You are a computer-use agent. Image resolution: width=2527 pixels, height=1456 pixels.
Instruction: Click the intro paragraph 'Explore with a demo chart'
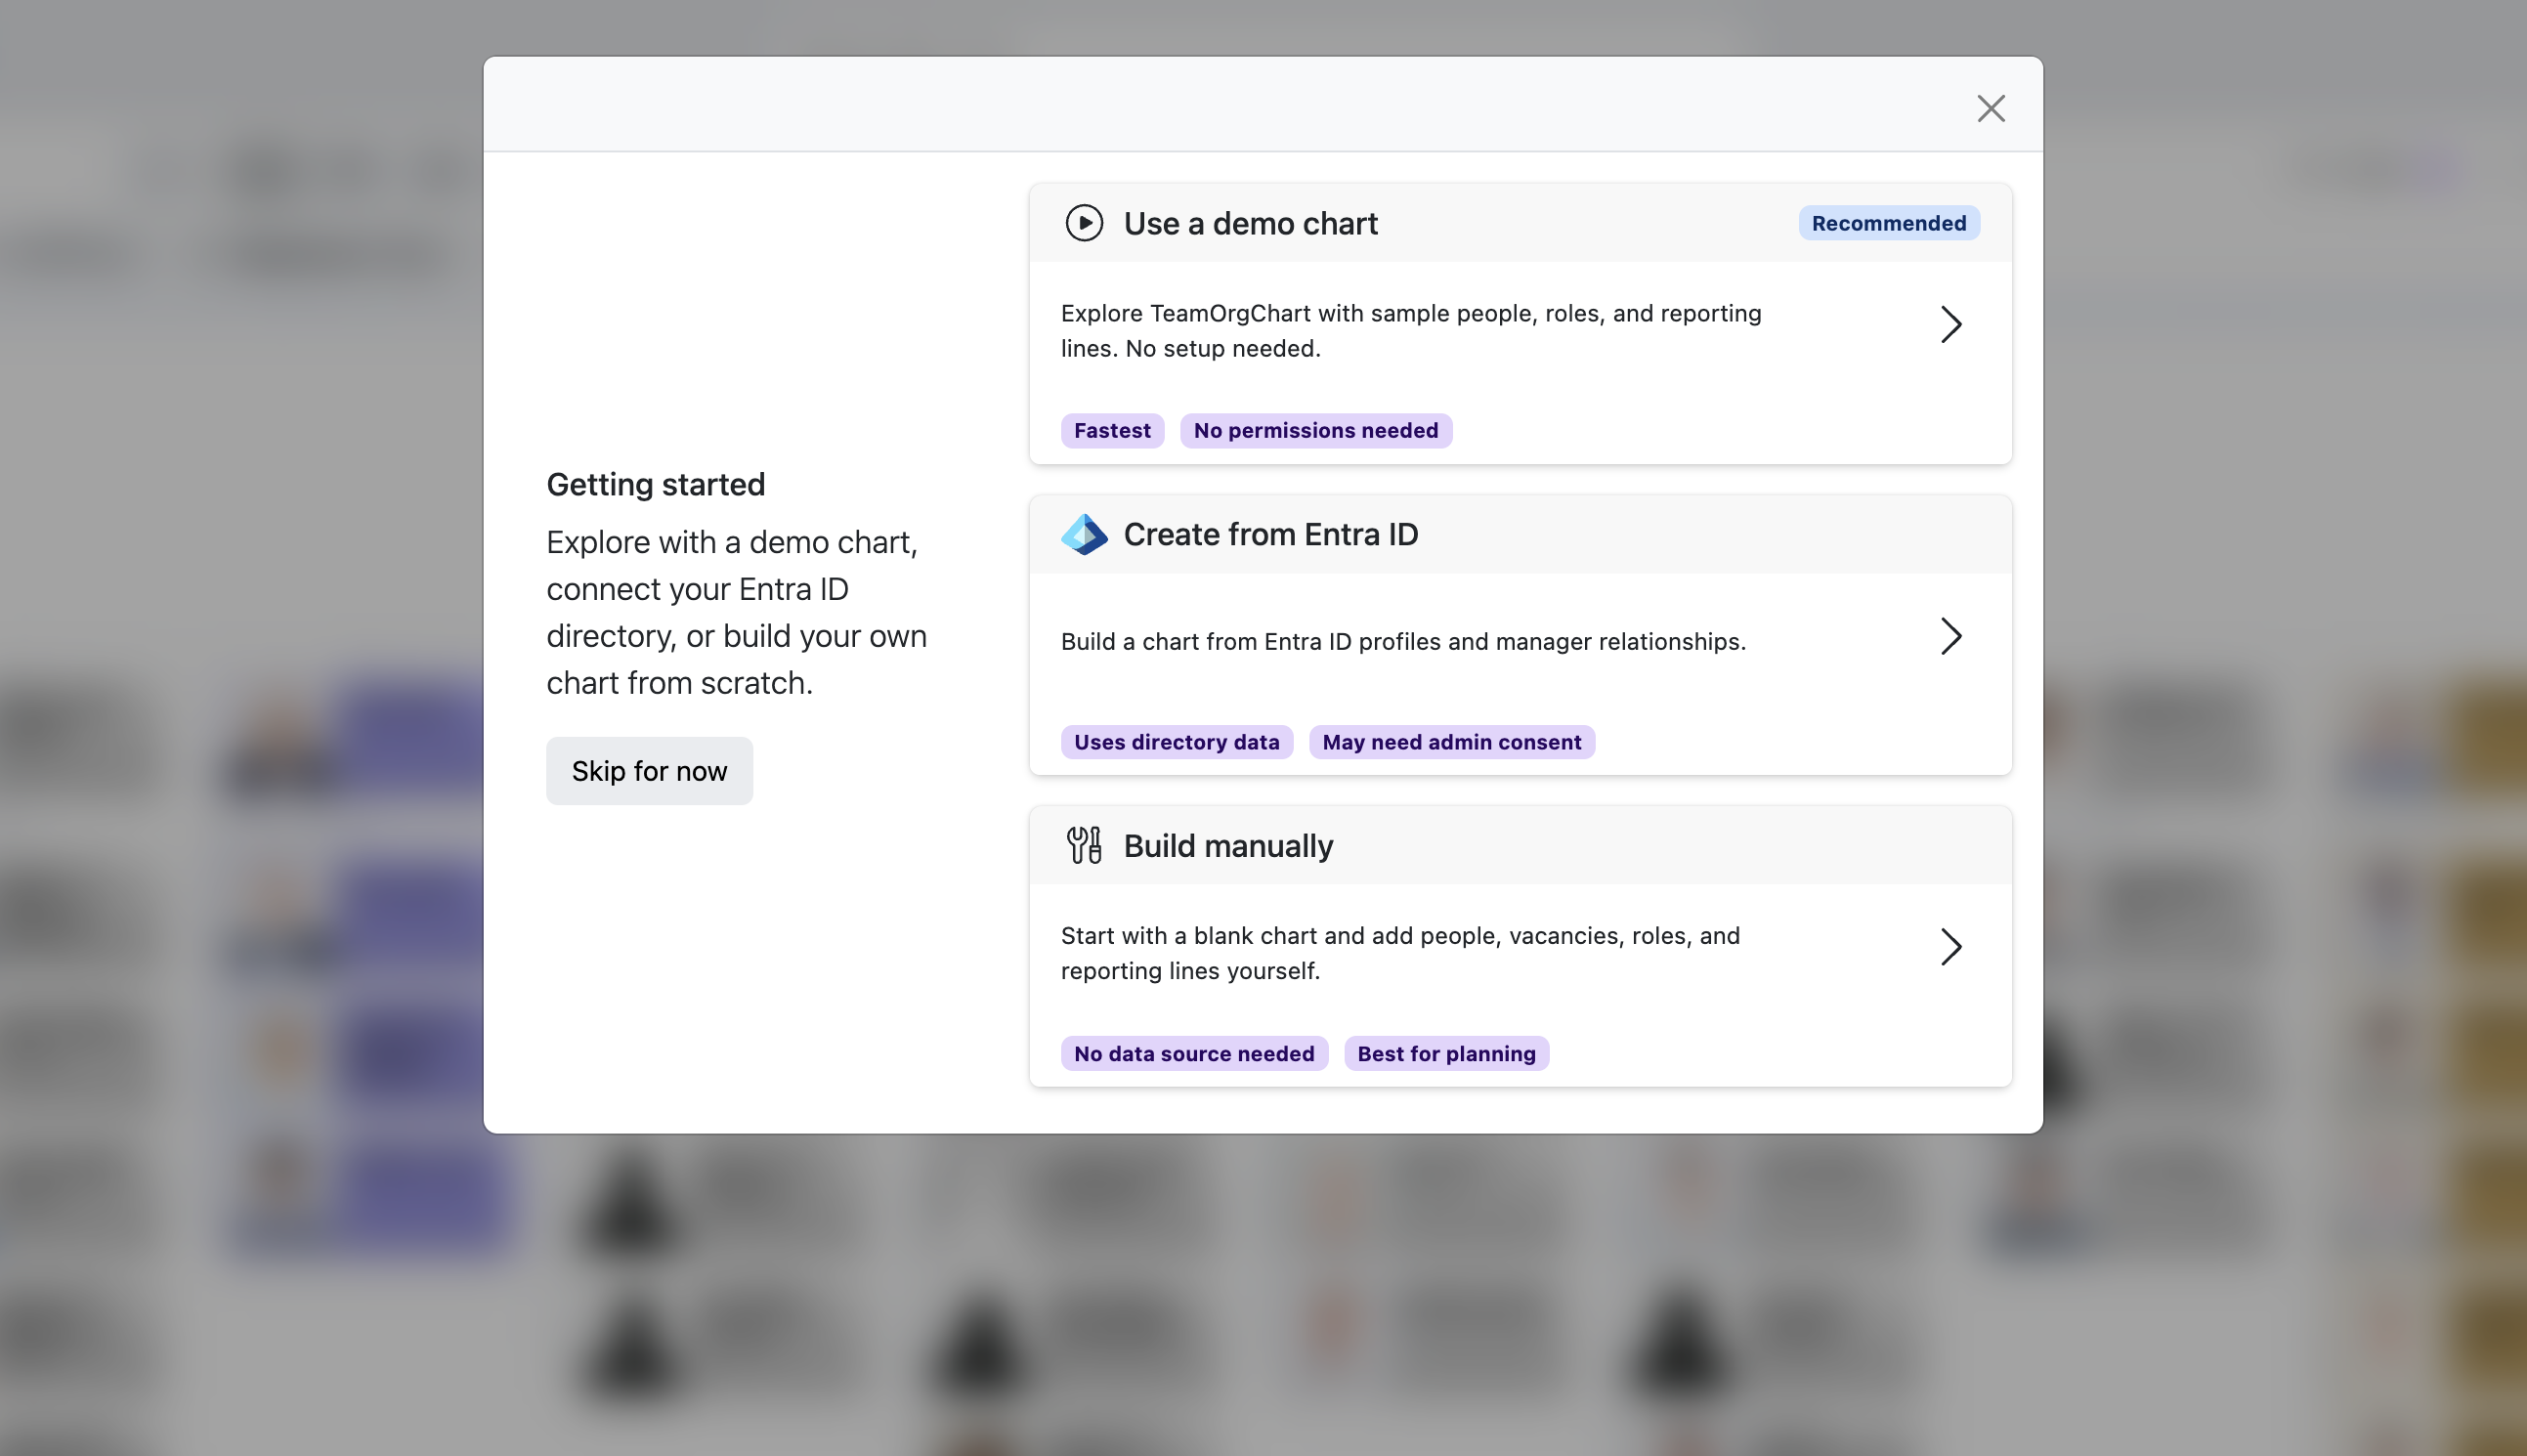click(x=737, y=612)
